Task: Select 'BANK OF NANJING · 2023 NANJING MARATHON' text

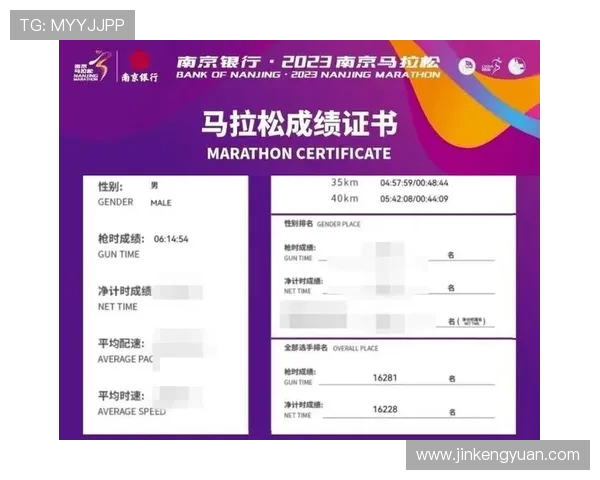Action: (x=308, y=75)
